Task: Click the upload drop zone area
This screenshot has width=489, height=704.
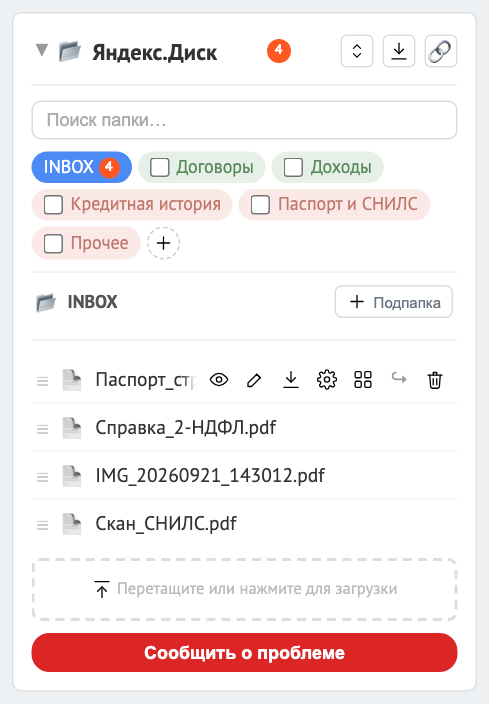Action: tap(244, 589)
